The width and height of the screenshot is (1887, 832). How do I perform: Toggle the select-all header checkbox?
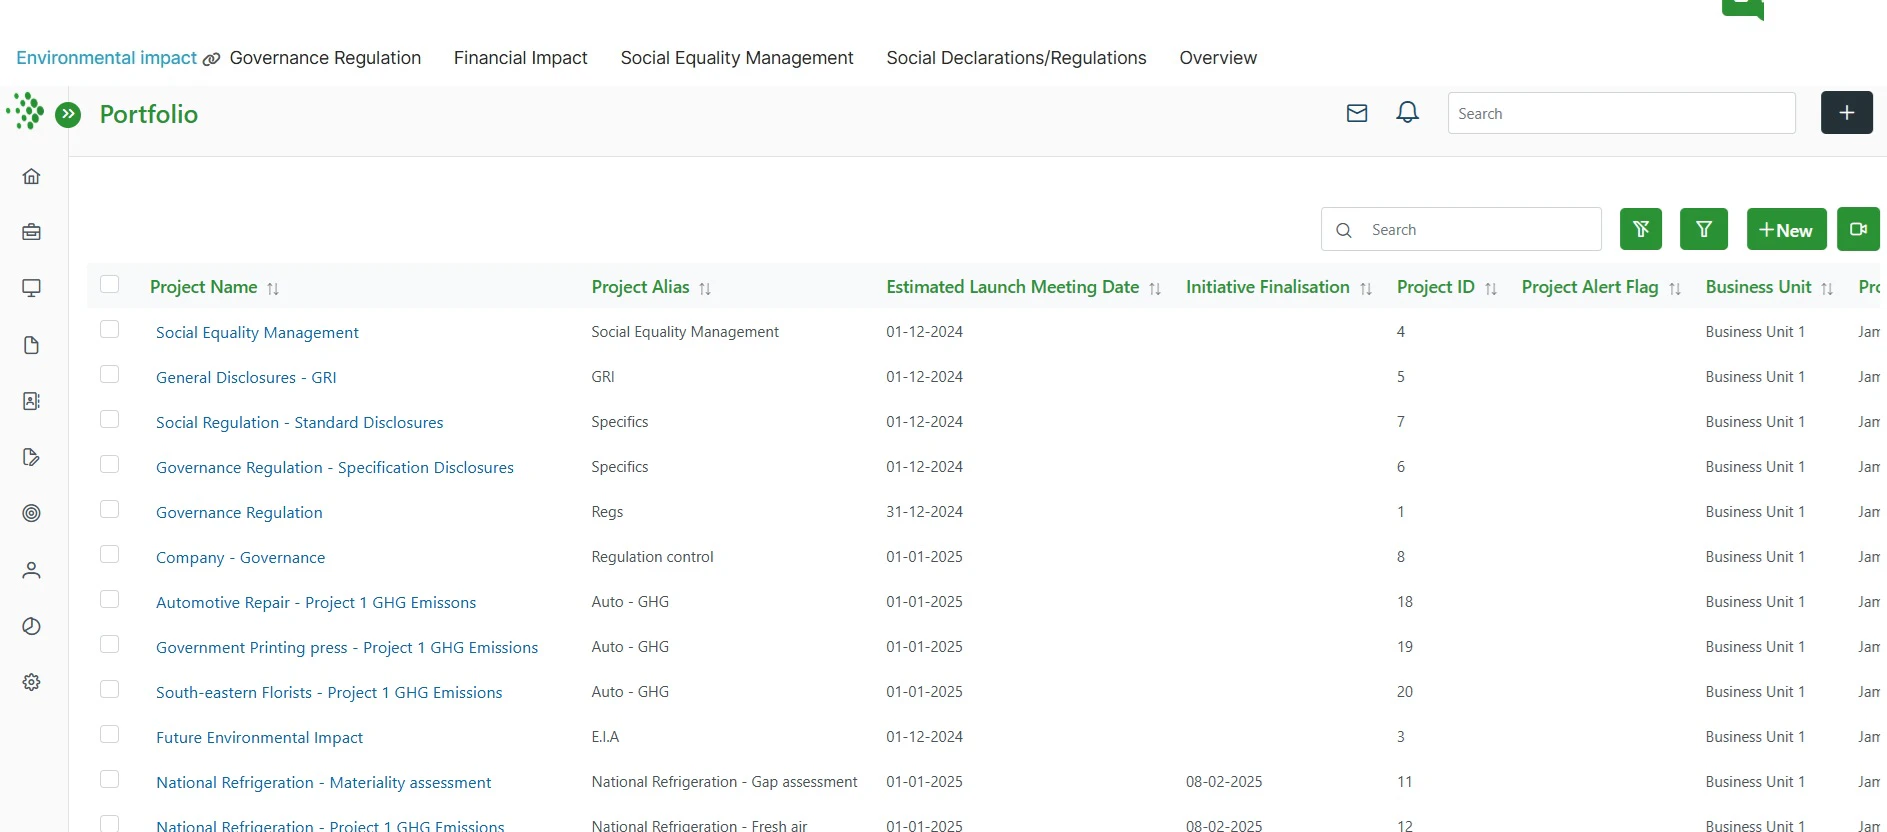[x=110, y=284]
